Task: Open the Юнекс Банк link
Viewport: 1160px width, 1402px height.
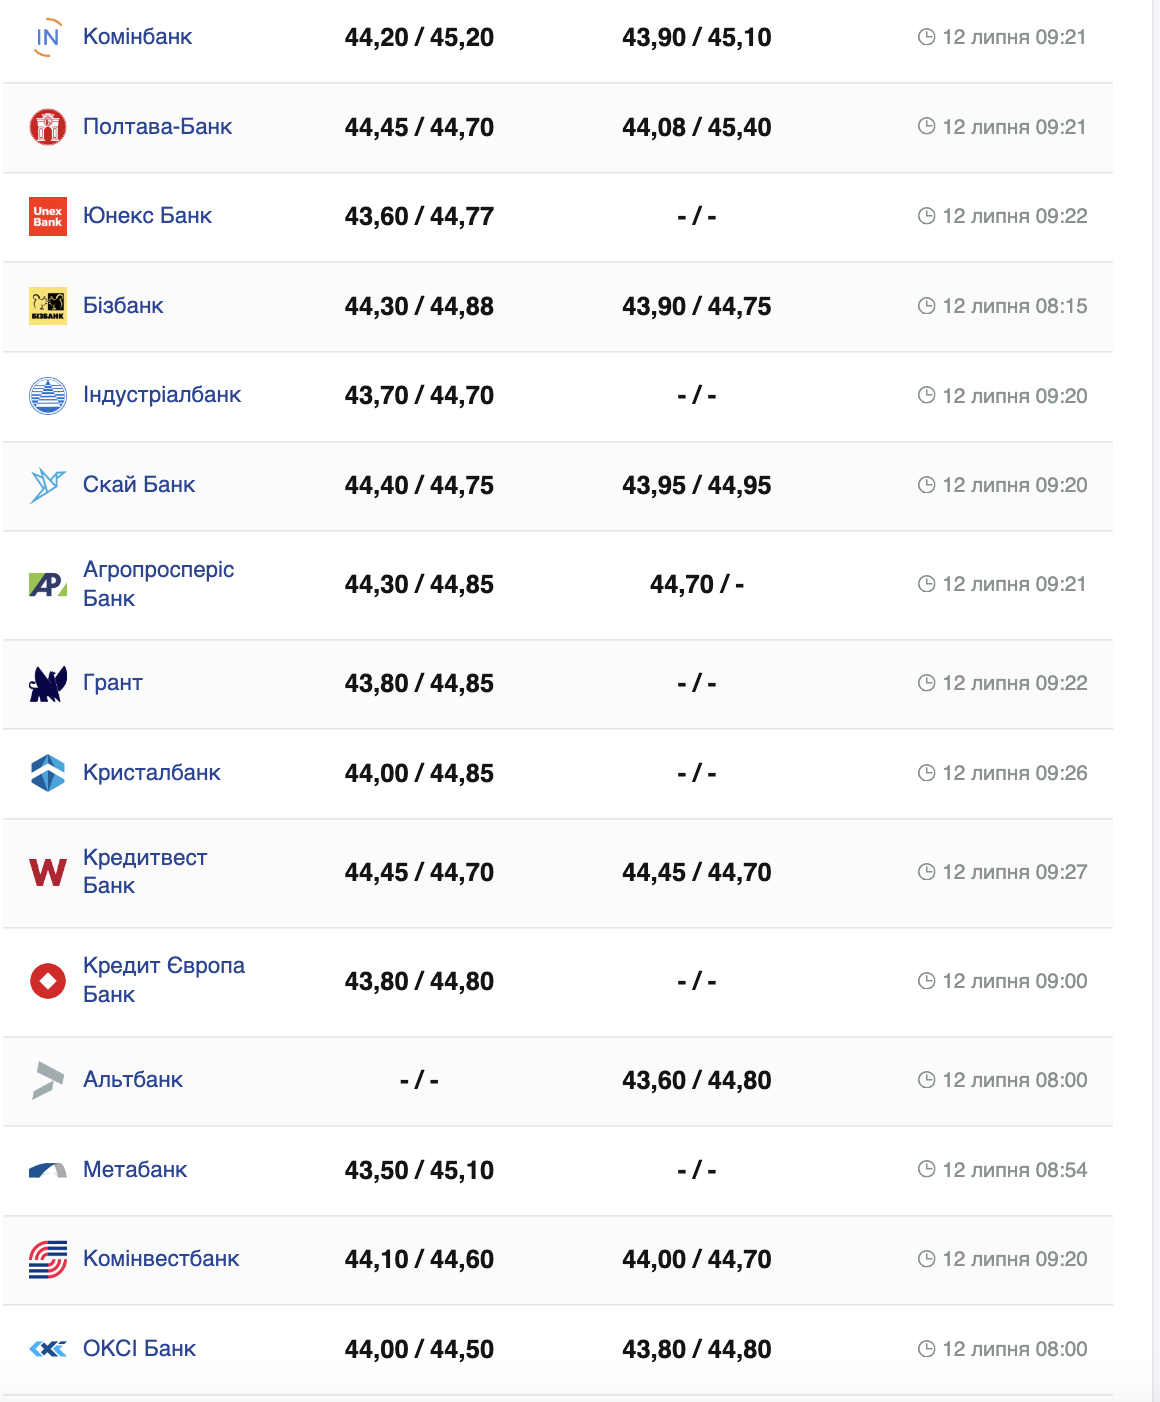Action: pyautogui.click(x=147, y=216)
